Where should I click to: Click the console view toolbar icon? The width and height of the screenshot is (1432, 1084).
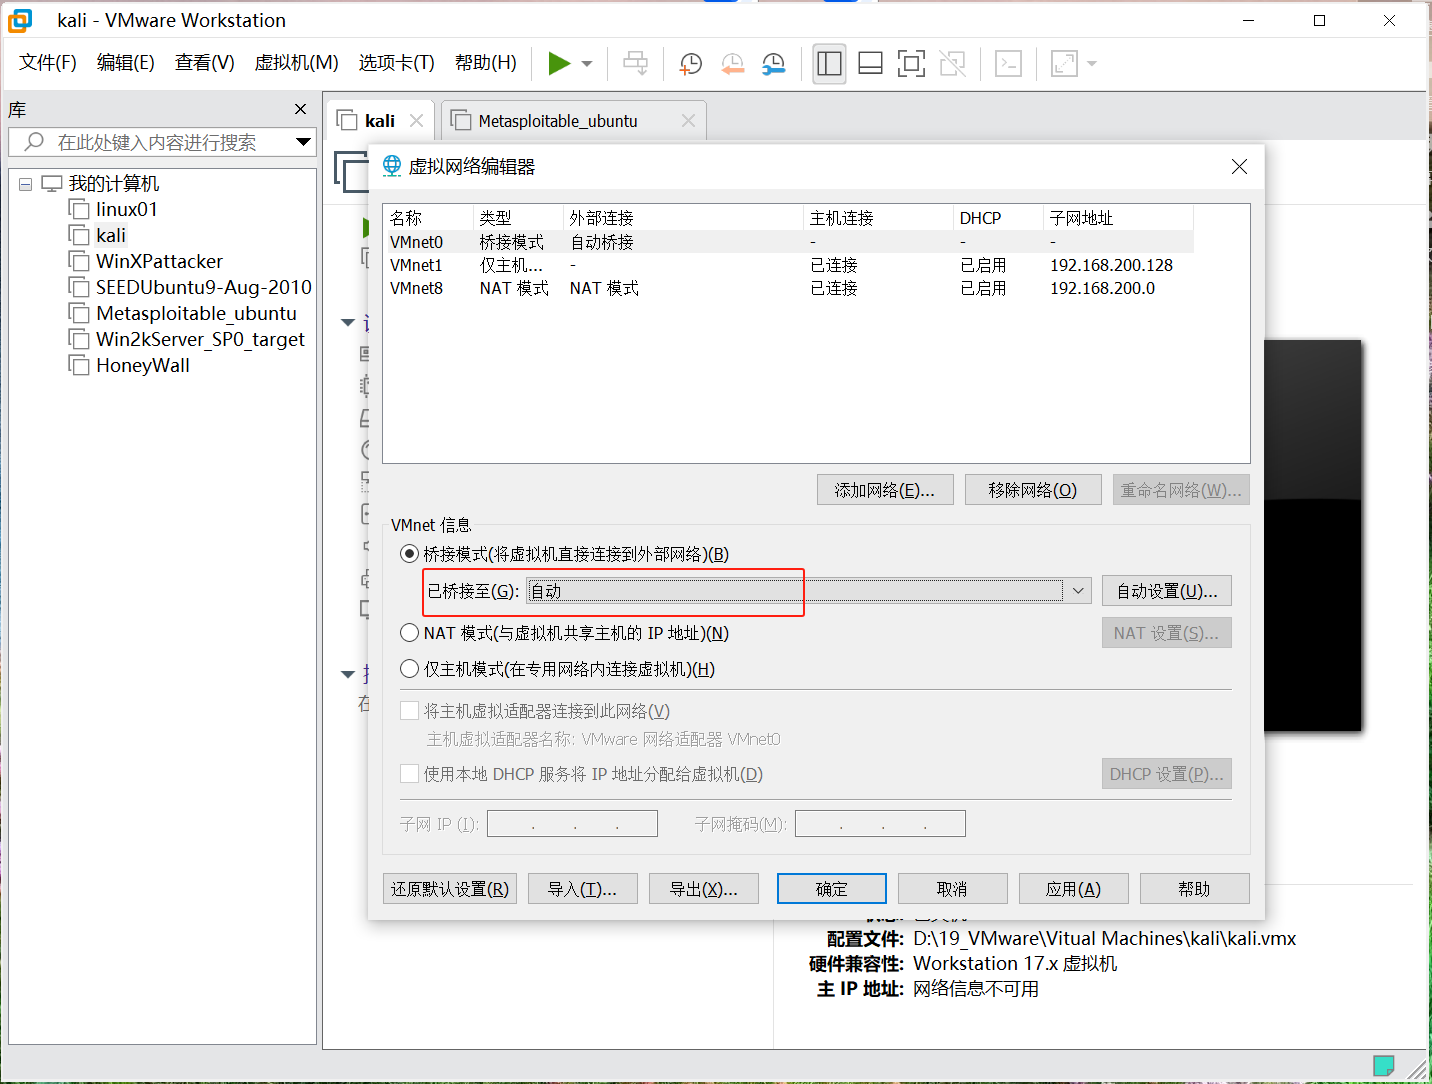tap(1008, 64)
